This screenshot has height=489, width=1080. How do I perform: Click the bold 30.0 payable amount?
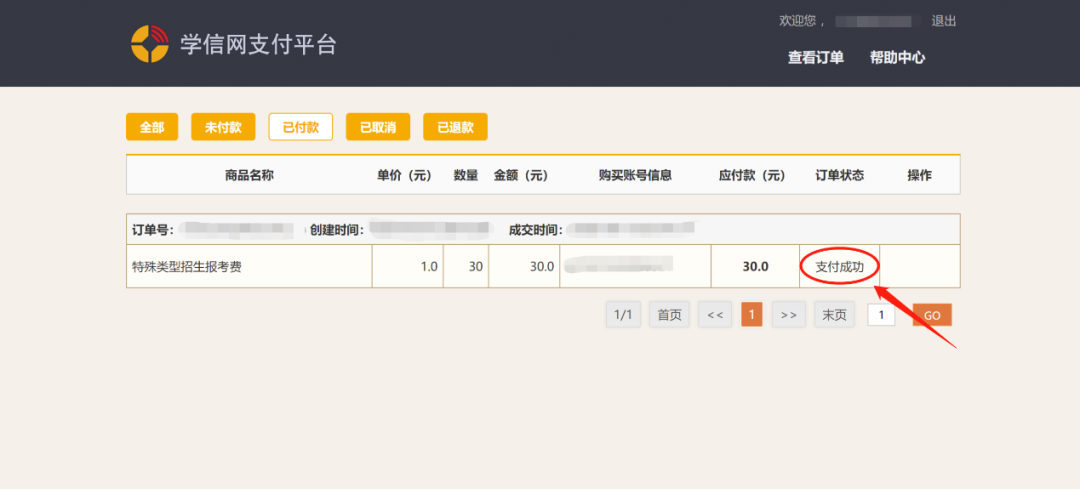pyautogui.click(x=756, y=267)
